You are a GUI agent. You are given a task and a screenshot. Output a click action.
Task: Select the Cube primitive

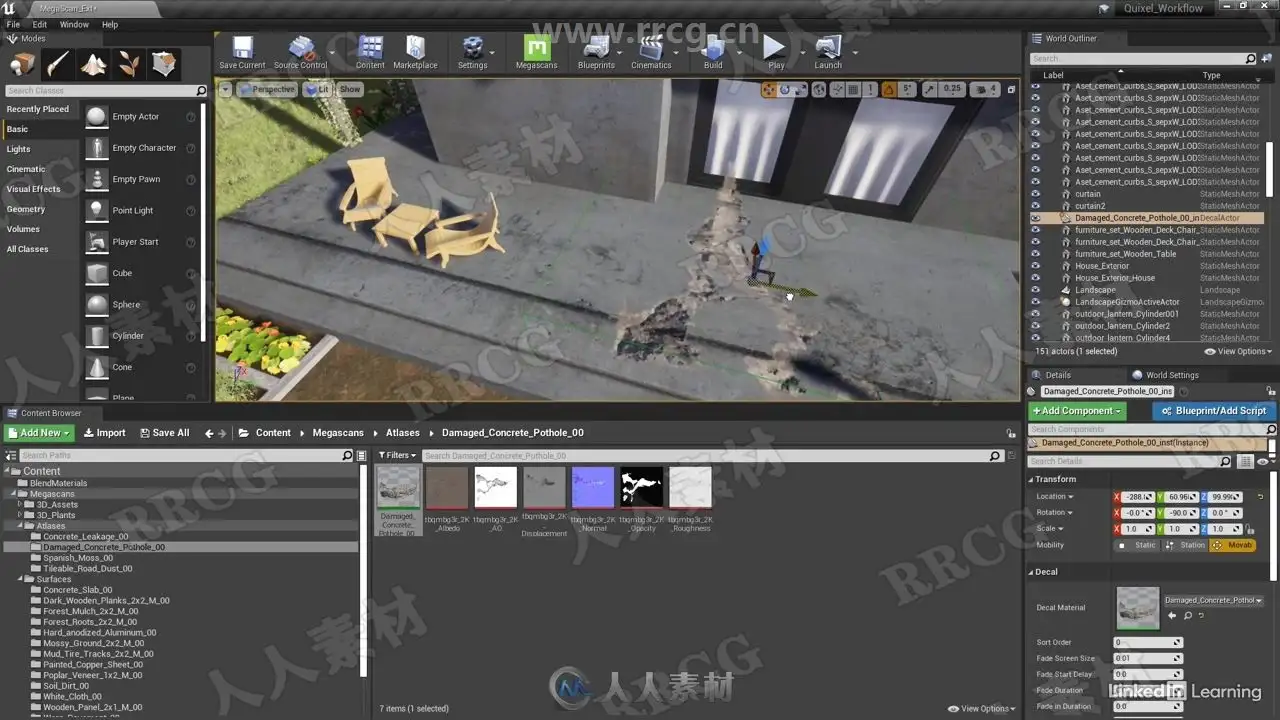[141, 273]
